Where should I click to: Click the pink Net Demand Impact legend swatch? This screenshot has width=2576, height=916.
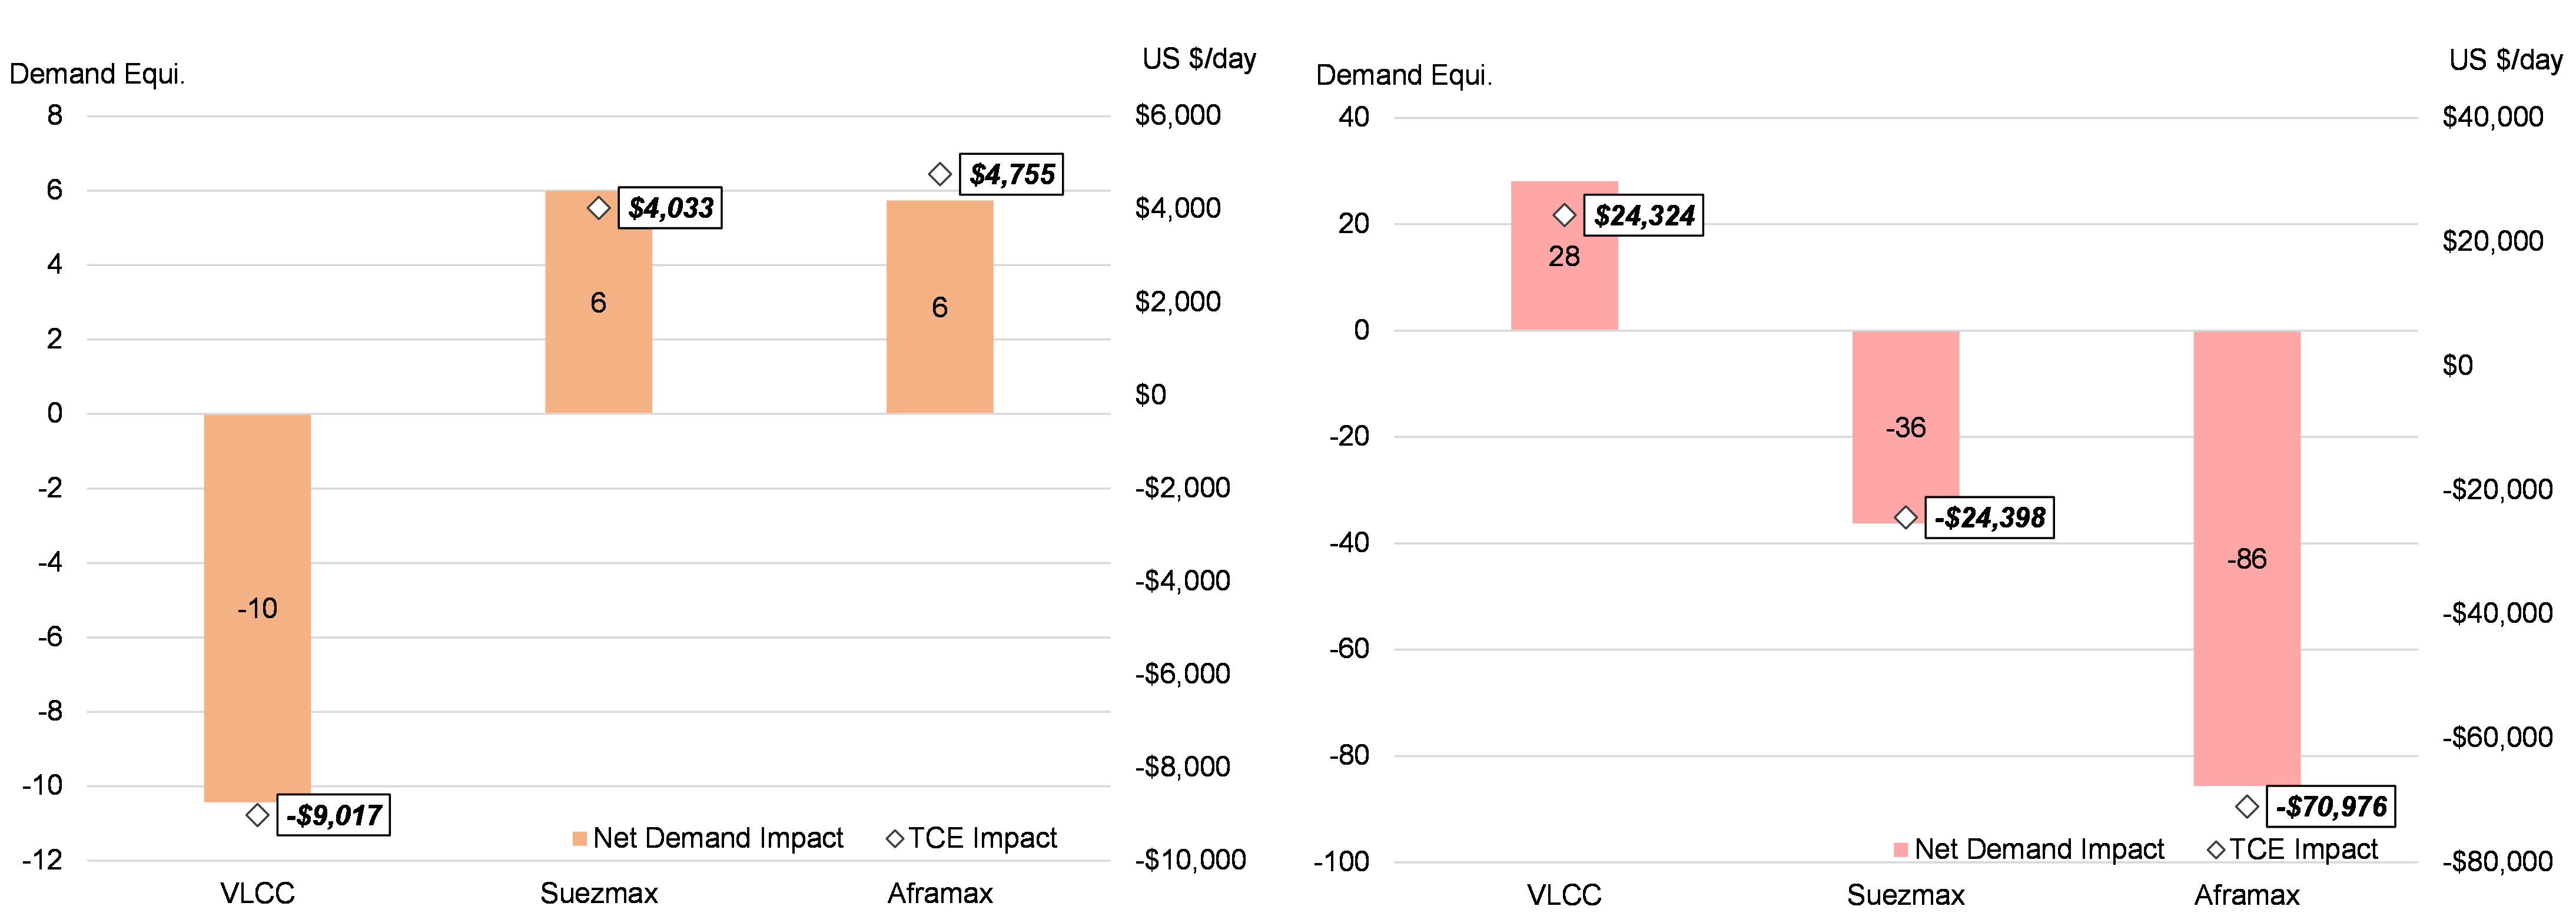1901,850
